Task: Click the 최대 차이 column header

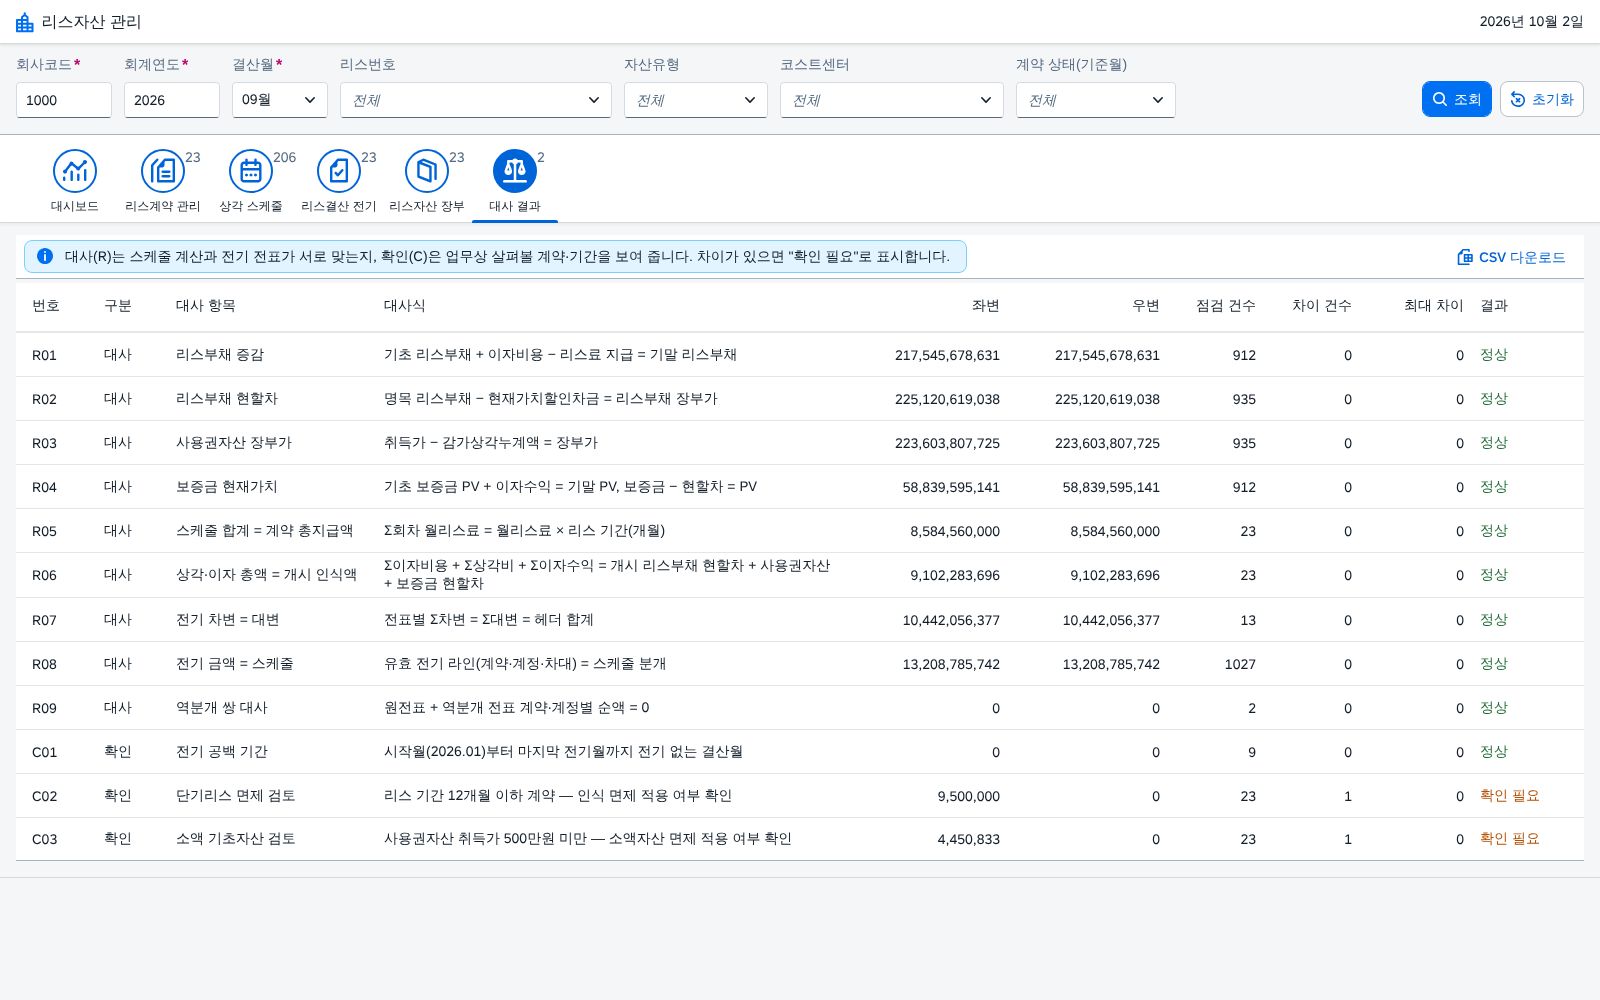Action: click(x=1433, y=306)
